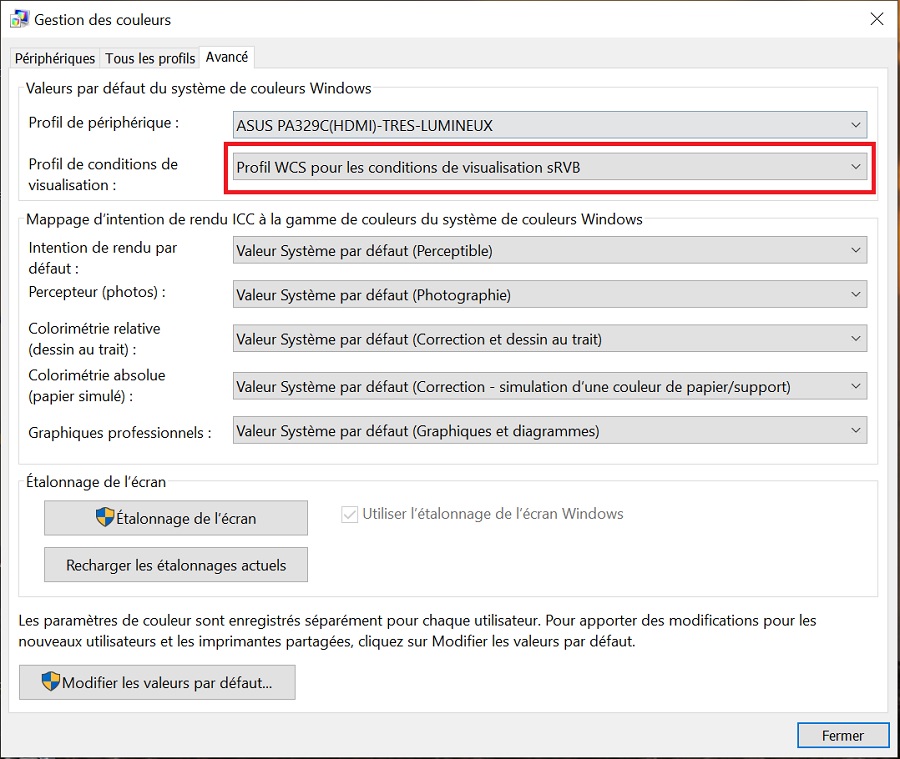The height and width of the screenshot is (759, 900).
Task: Click the shield icon on Étalonnage de l'écran
Action: point(105,517)
